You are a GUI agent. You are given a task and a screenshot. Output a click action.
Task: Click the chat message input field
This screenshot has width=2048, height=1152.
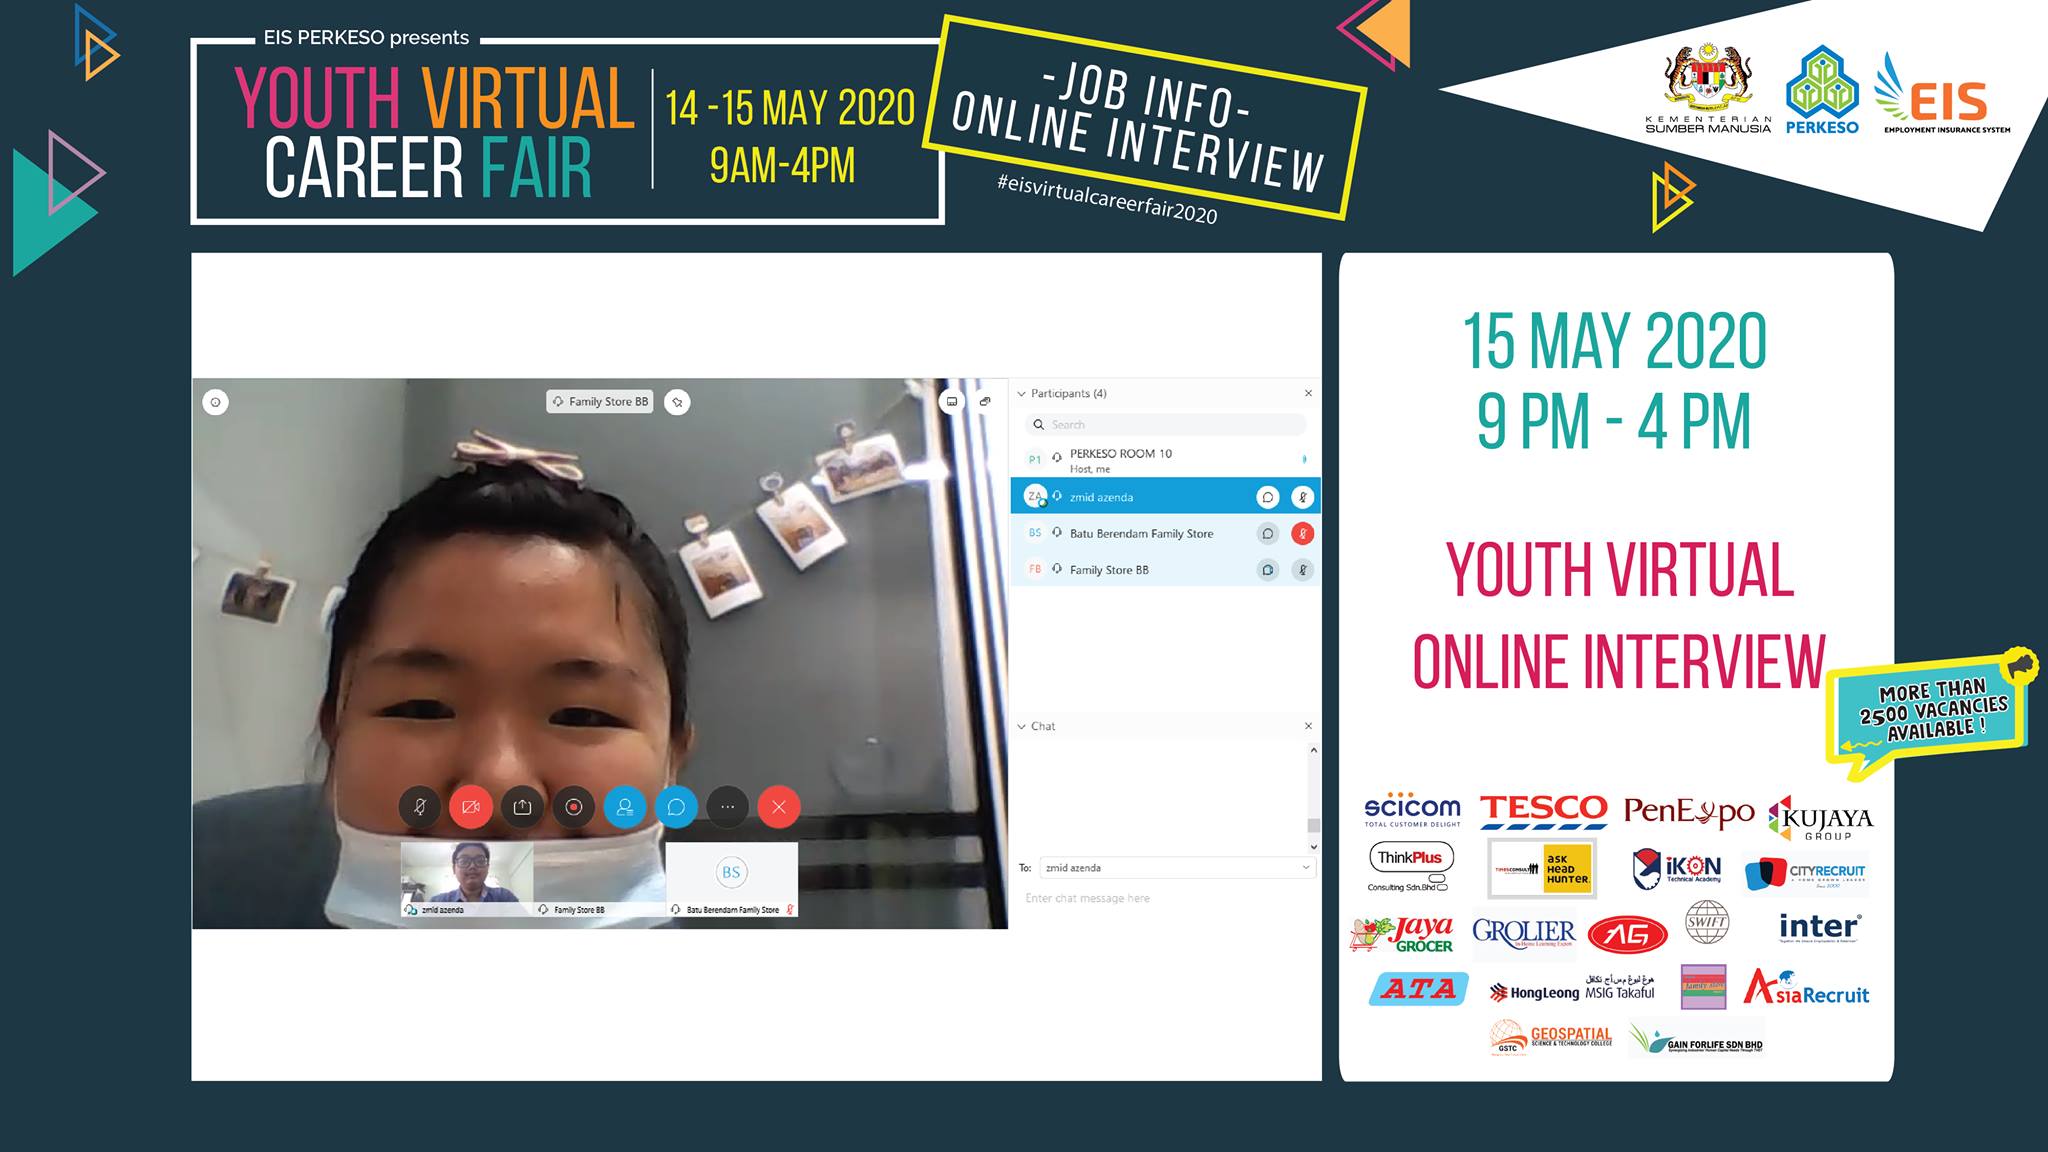pos(1166,899)
